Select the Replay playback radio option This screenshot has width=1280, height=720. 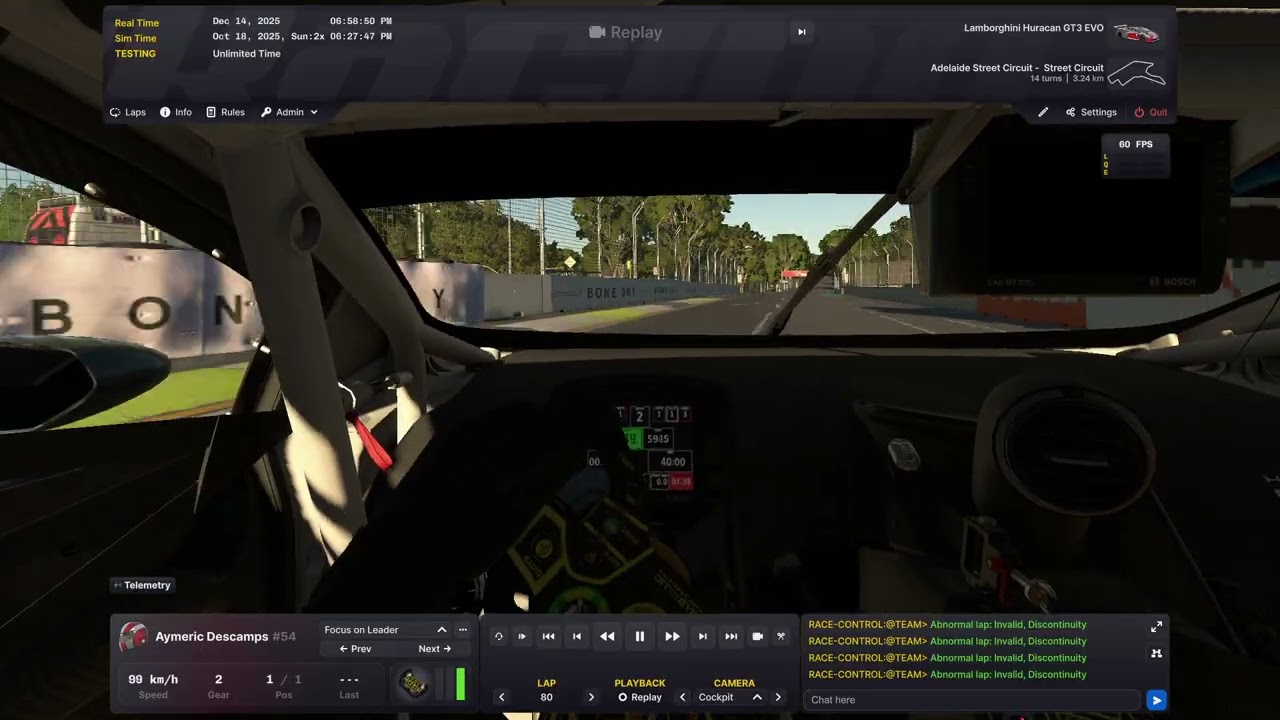coord(640,697)
